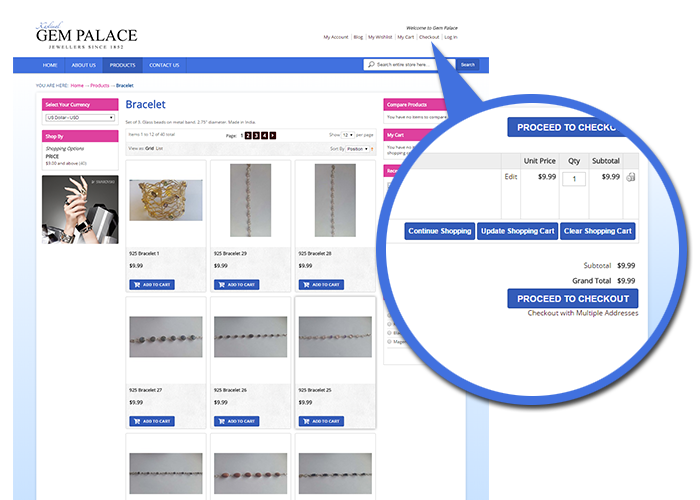Click the 925 Bracelet 29 product name
This screenshot has width=700, height=500.
click(230, 254)
